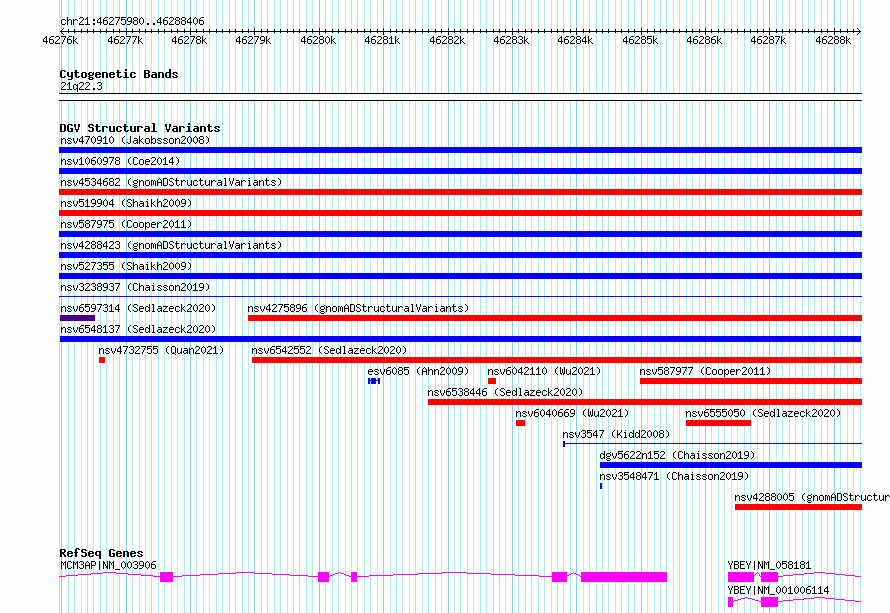Viewport: 890px width, 613px height.
Task: Click the nsv3547 (Kidd2008) thin line
Action: pyautogui.click(x=712, y=443)
